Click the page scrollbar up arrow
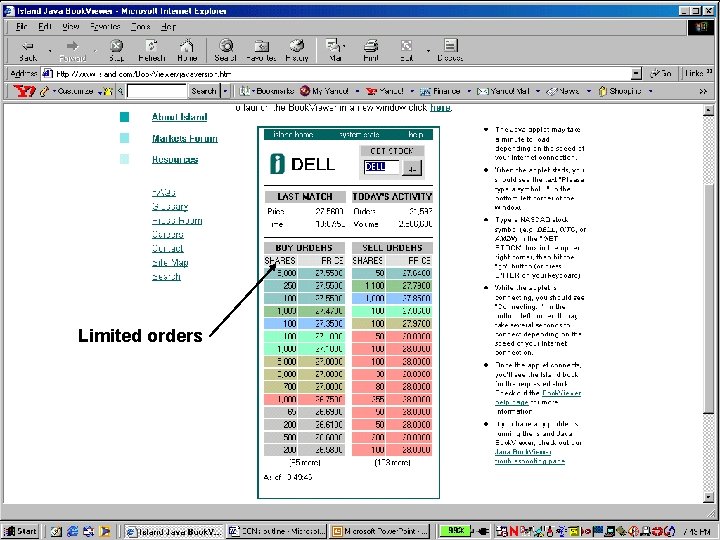This screenshot has height=540, width=720. point(709,110)
